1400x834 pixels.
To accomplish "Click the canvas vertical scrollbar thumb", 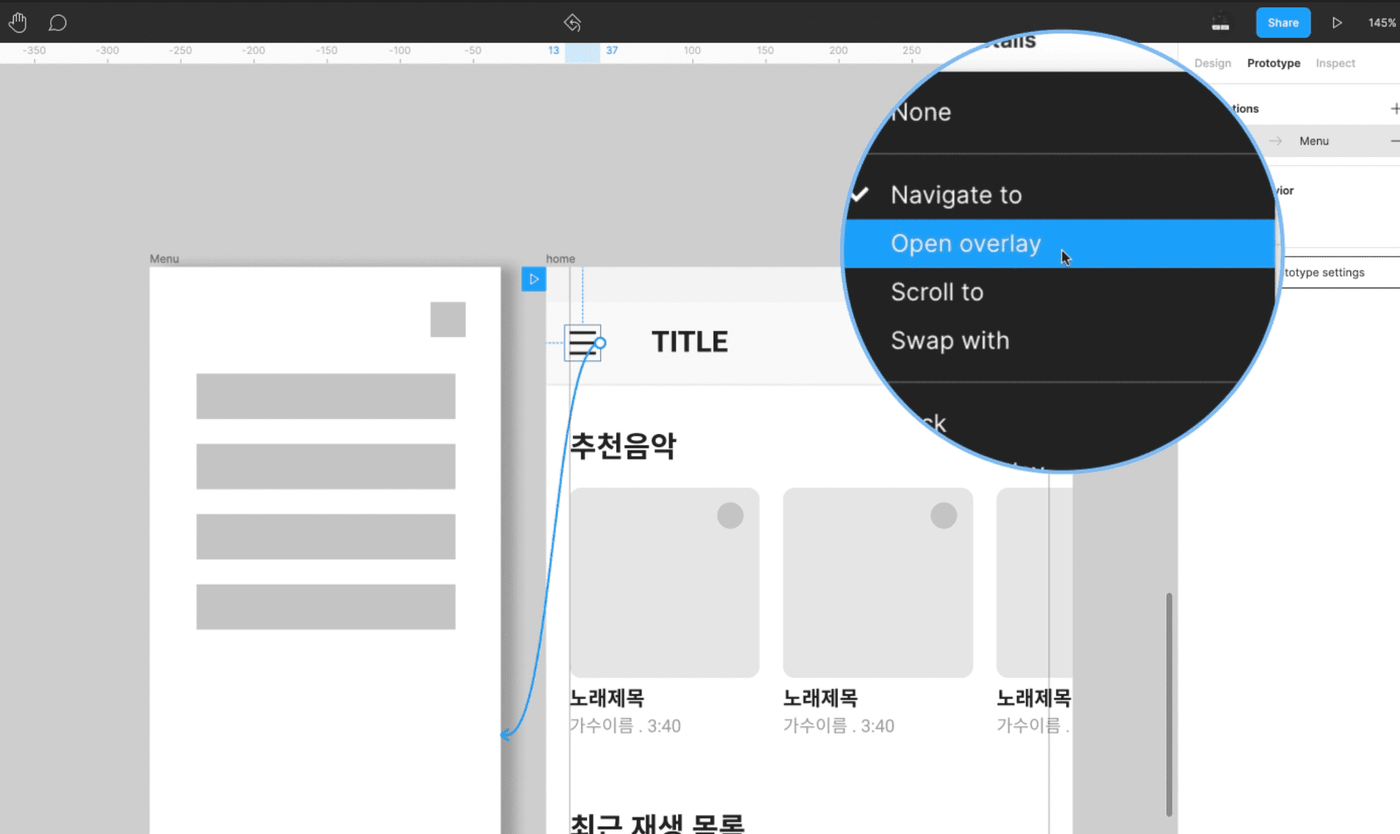I will pos(1169,704).
